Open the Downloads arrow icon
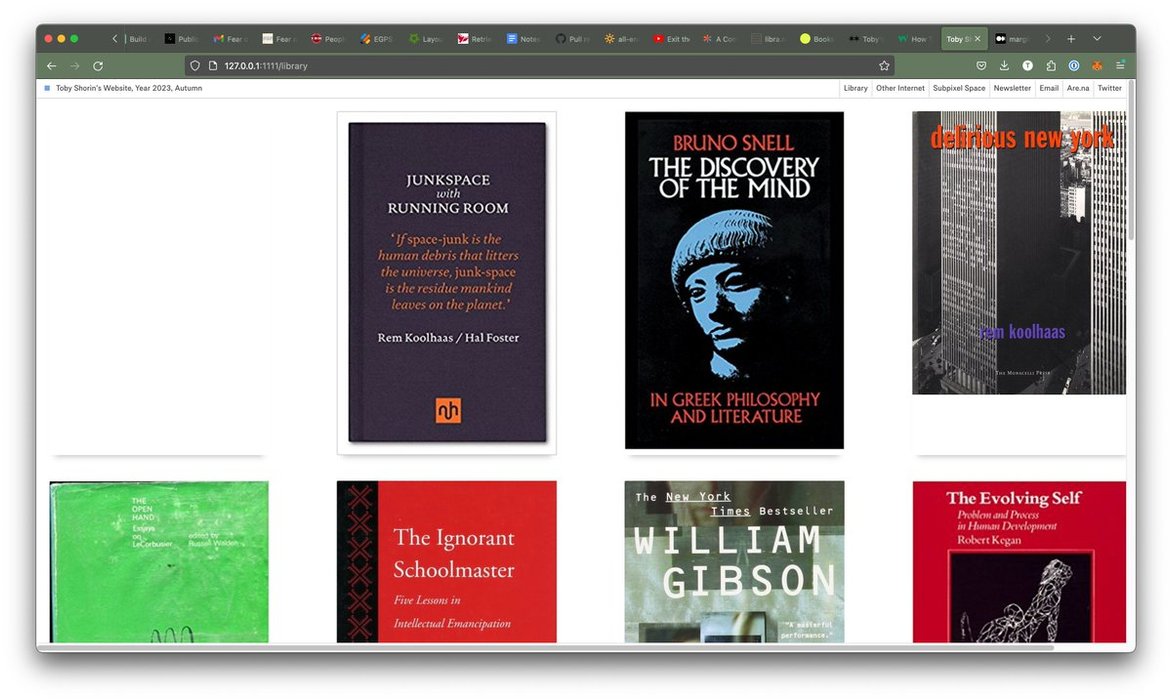The image size is (1172, 700). [x=1005, y=66]
